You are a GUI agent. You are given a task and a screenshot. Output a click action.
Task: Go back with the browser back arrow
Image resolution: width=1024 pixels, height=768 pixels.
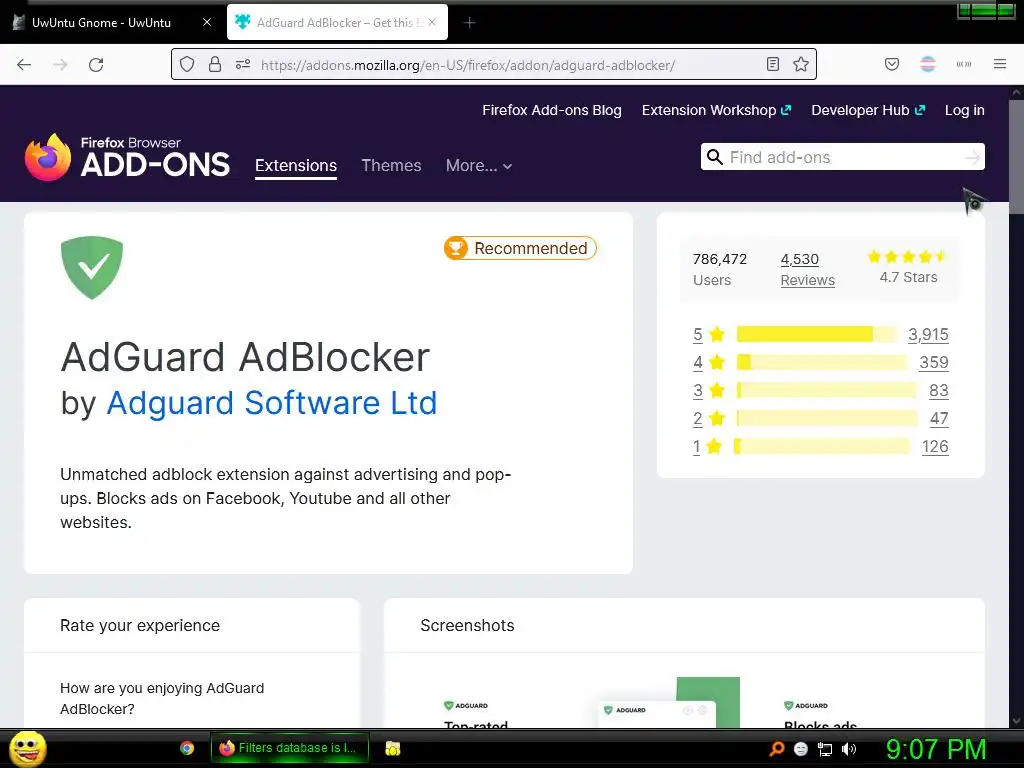pyautogui.click(x=24, y=65)
